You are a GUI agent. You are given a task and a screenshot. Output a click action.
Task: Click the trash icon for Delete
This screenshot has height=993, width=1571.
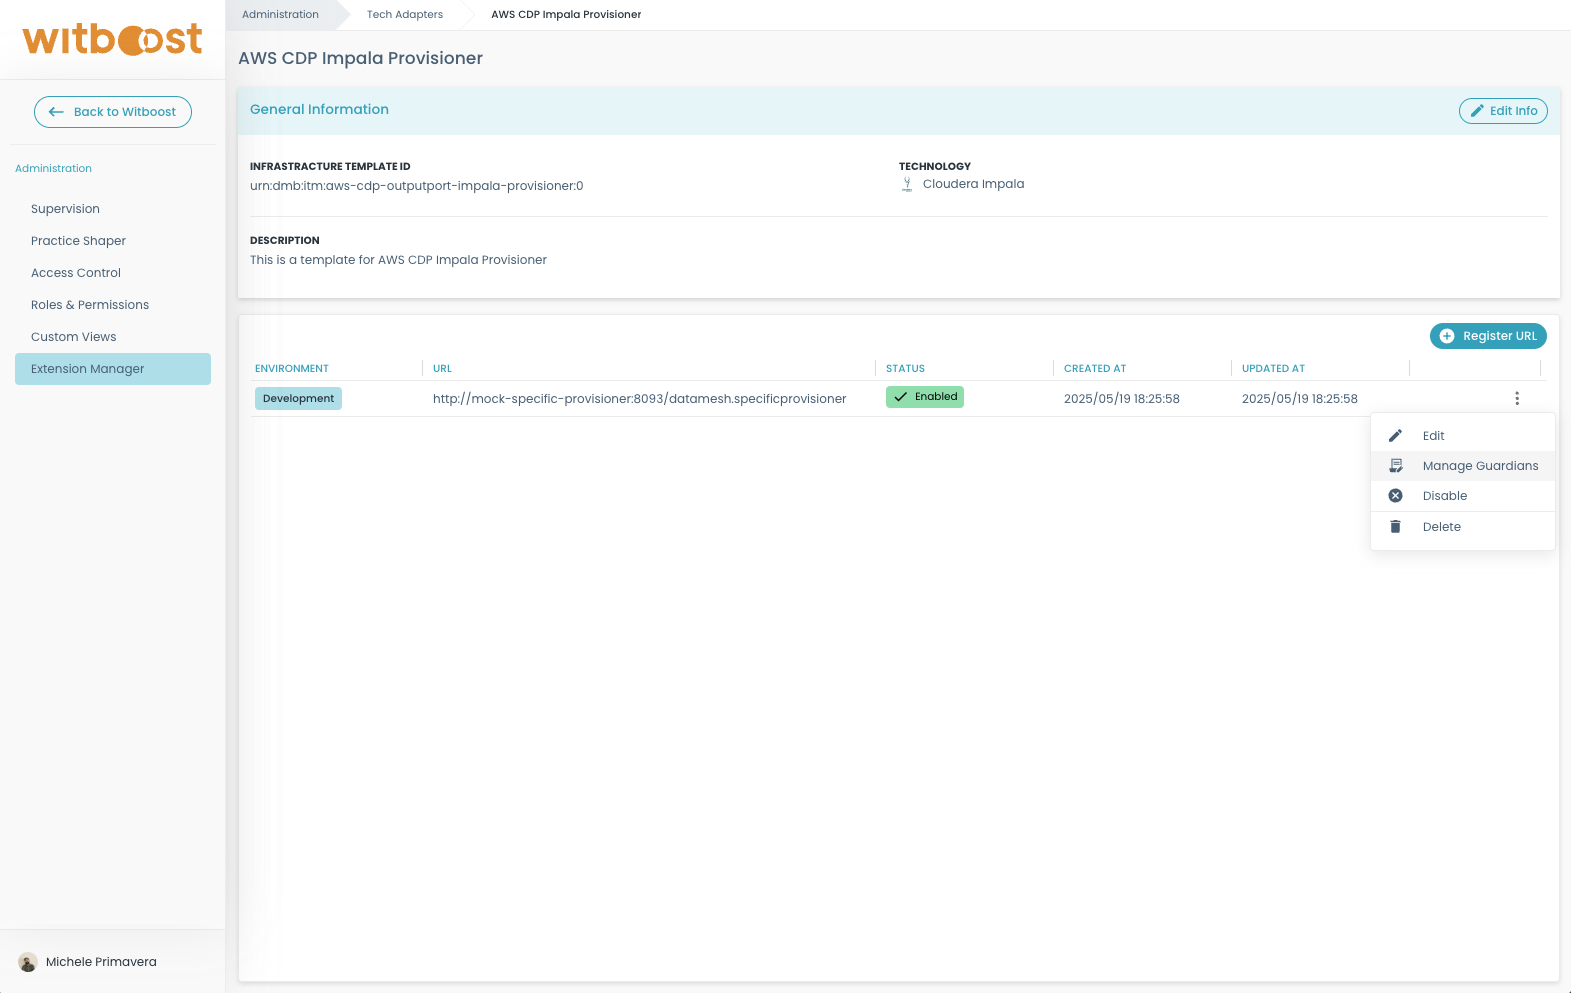1395,527
